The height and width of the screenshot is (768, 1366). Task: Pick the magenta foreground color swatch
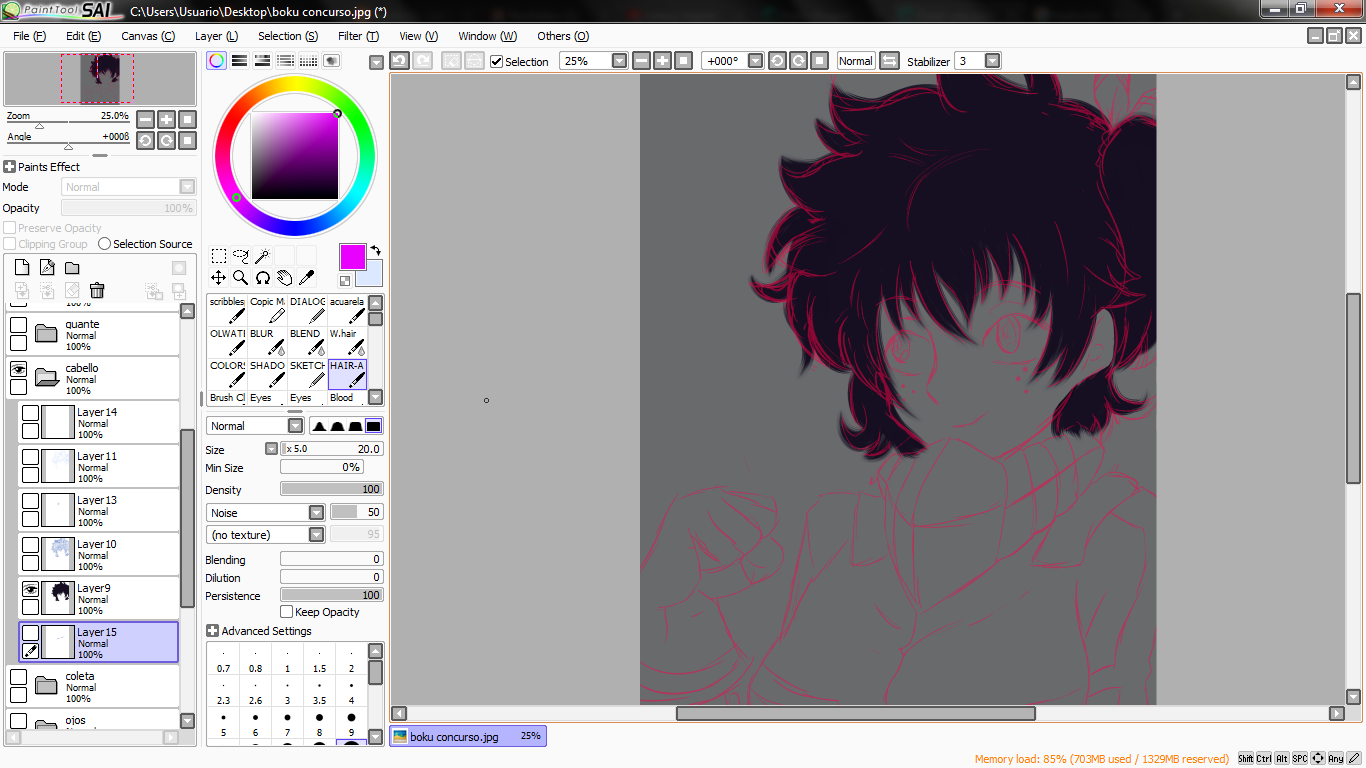coord(352,256)
